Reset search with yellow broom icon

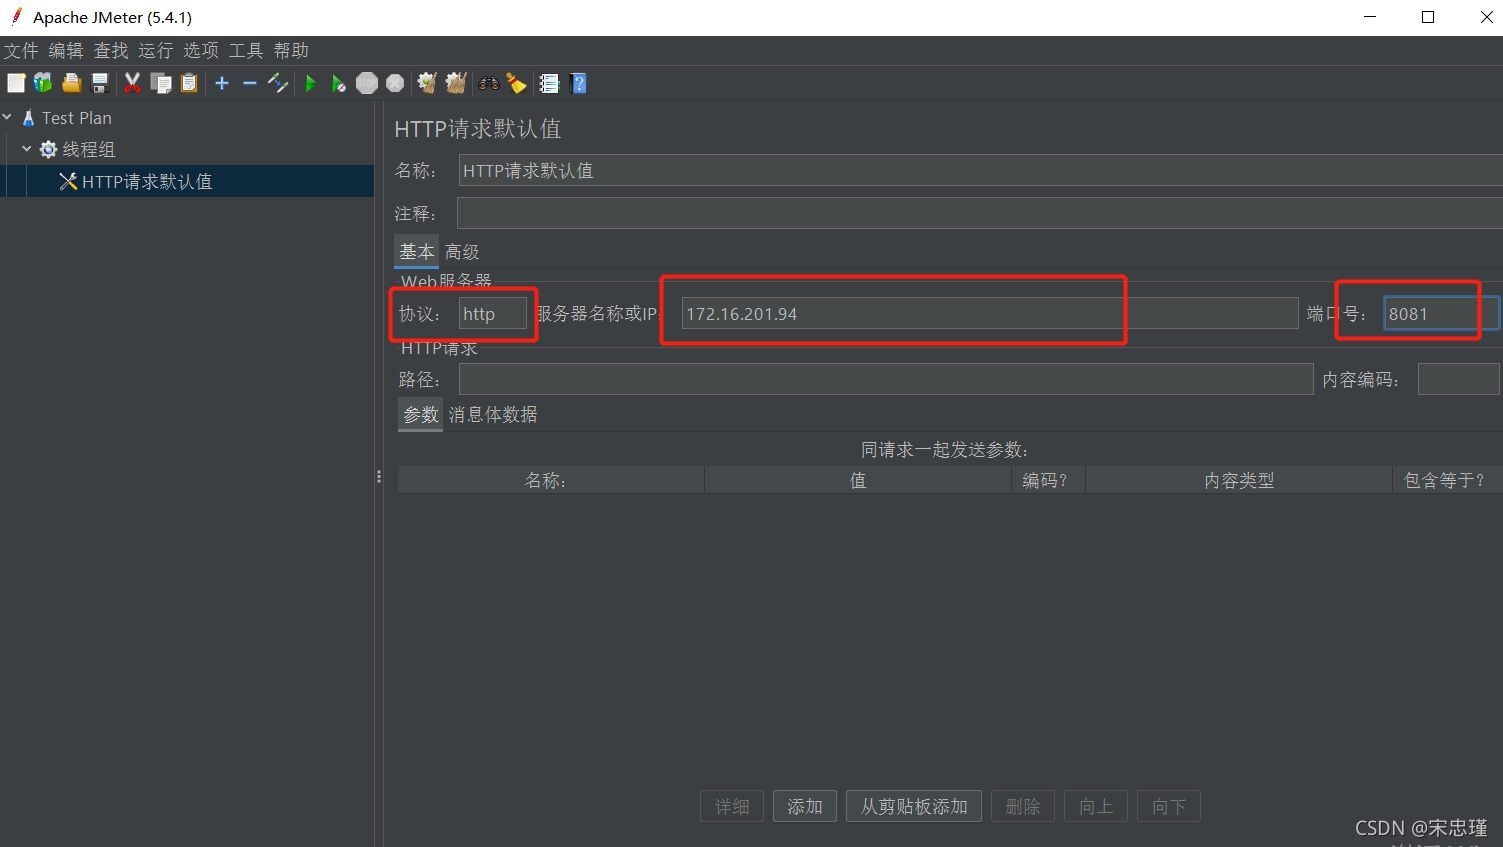pyautogui.click(x=516, y=83)
